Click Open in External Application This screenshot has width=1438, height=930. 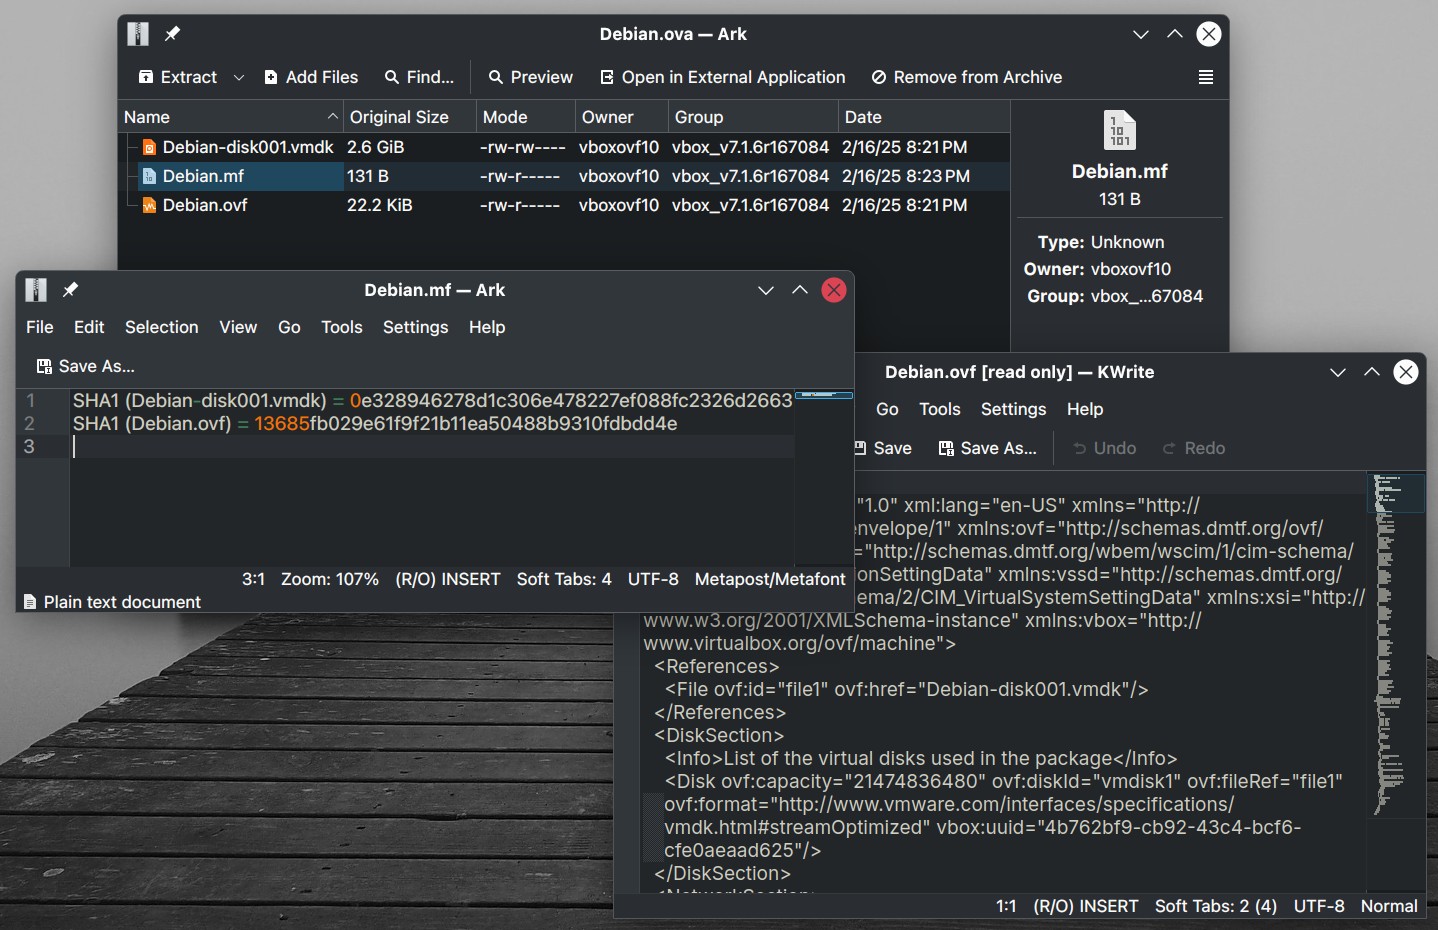point(722,77)
